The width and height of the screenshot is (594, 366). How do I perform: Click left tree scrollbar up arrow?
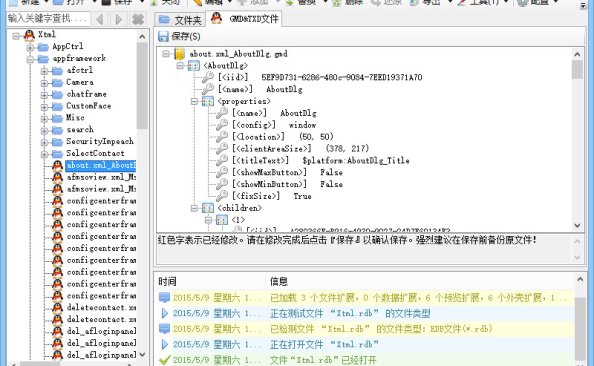pos(142,37)
